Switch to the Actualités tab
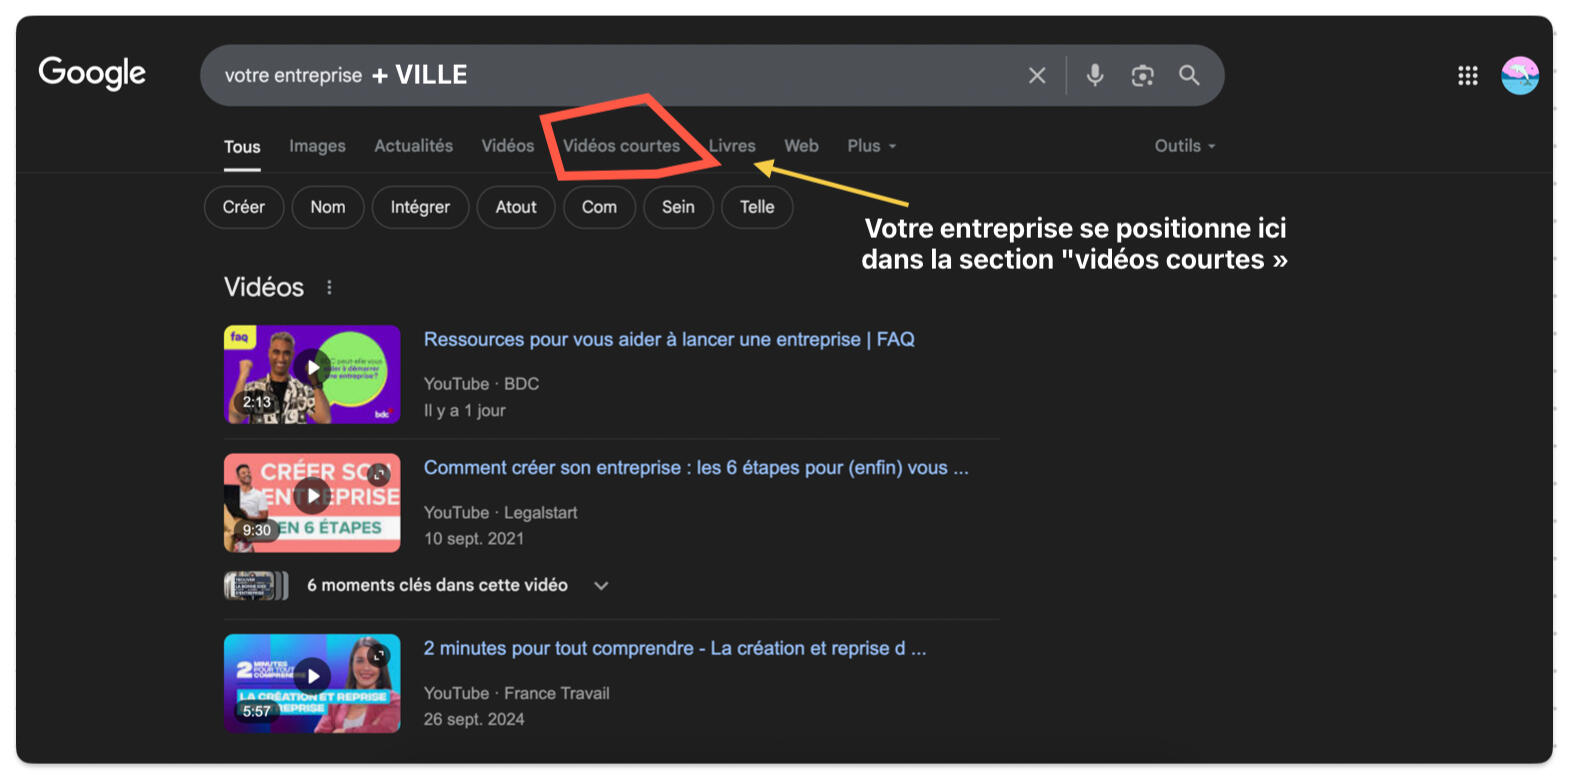Screen dimensions: 1569x781 pyautogui.click(x=413, y=146)
